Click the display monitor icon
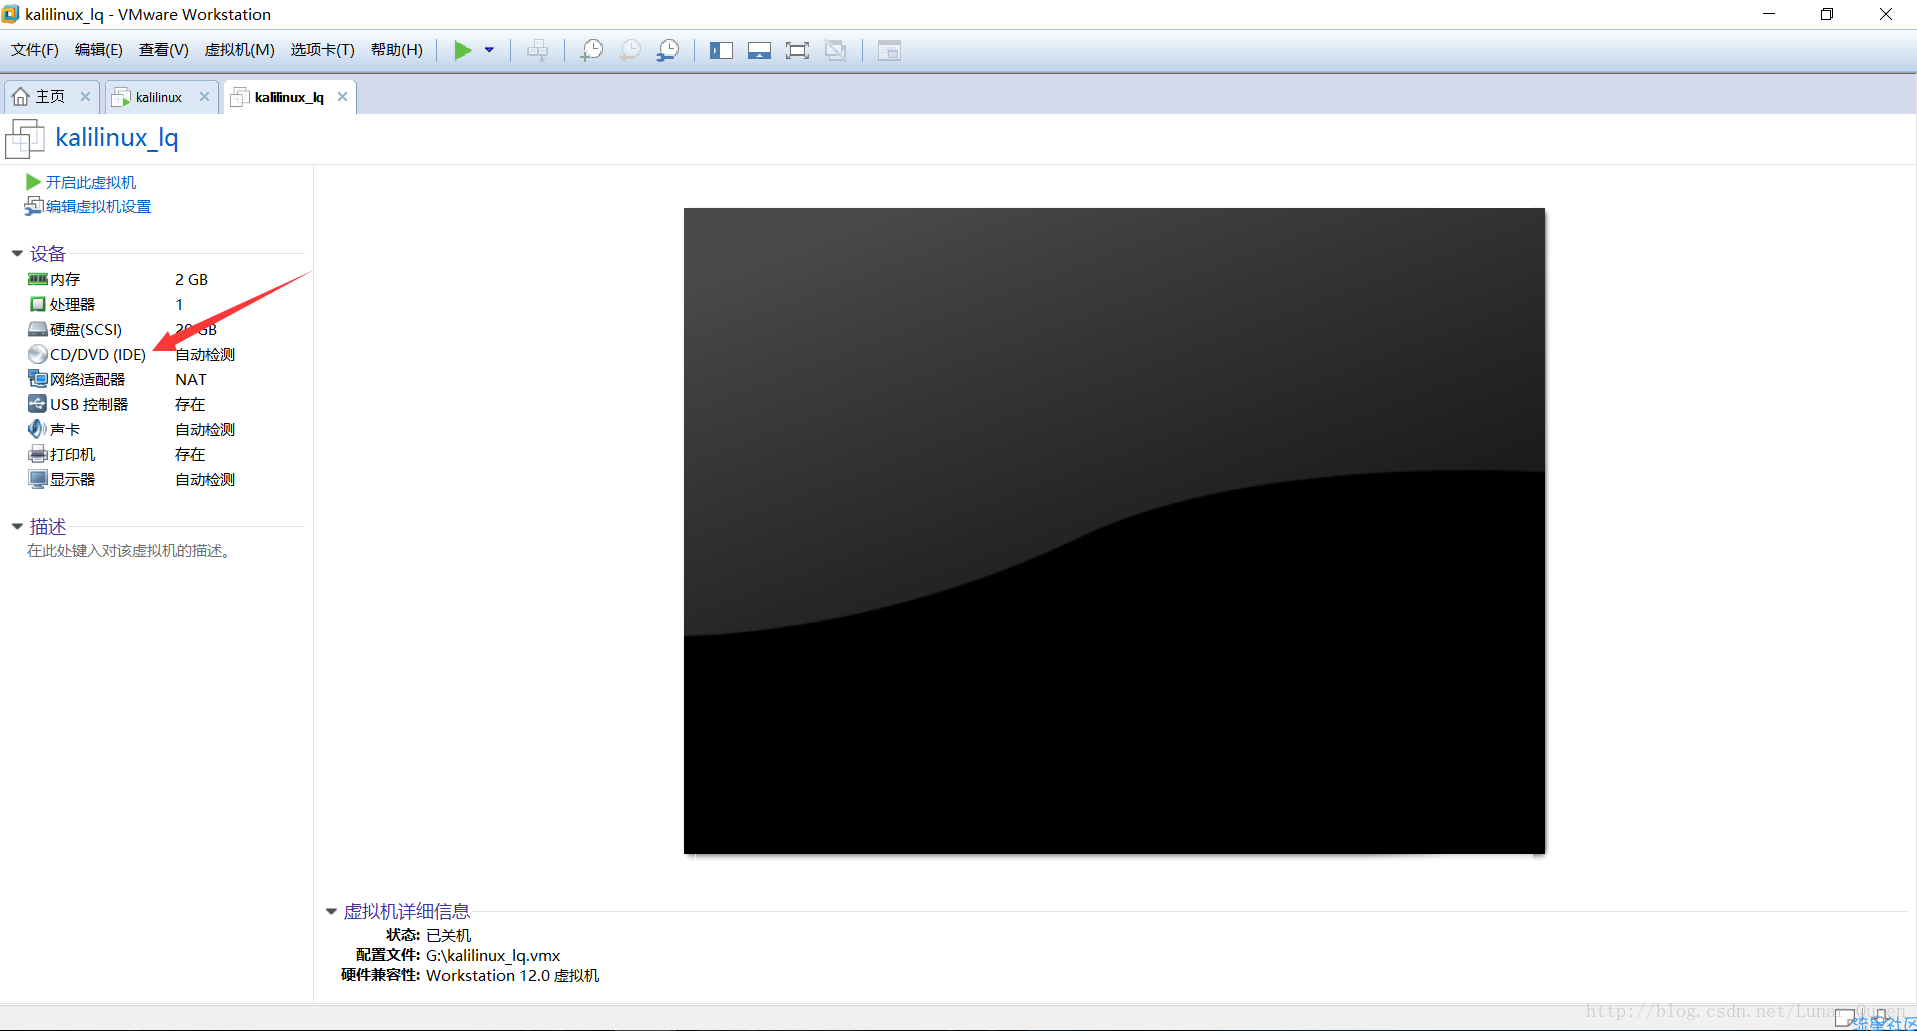Viewport: 1917px width, 1031px height. [x=38, y=479]
